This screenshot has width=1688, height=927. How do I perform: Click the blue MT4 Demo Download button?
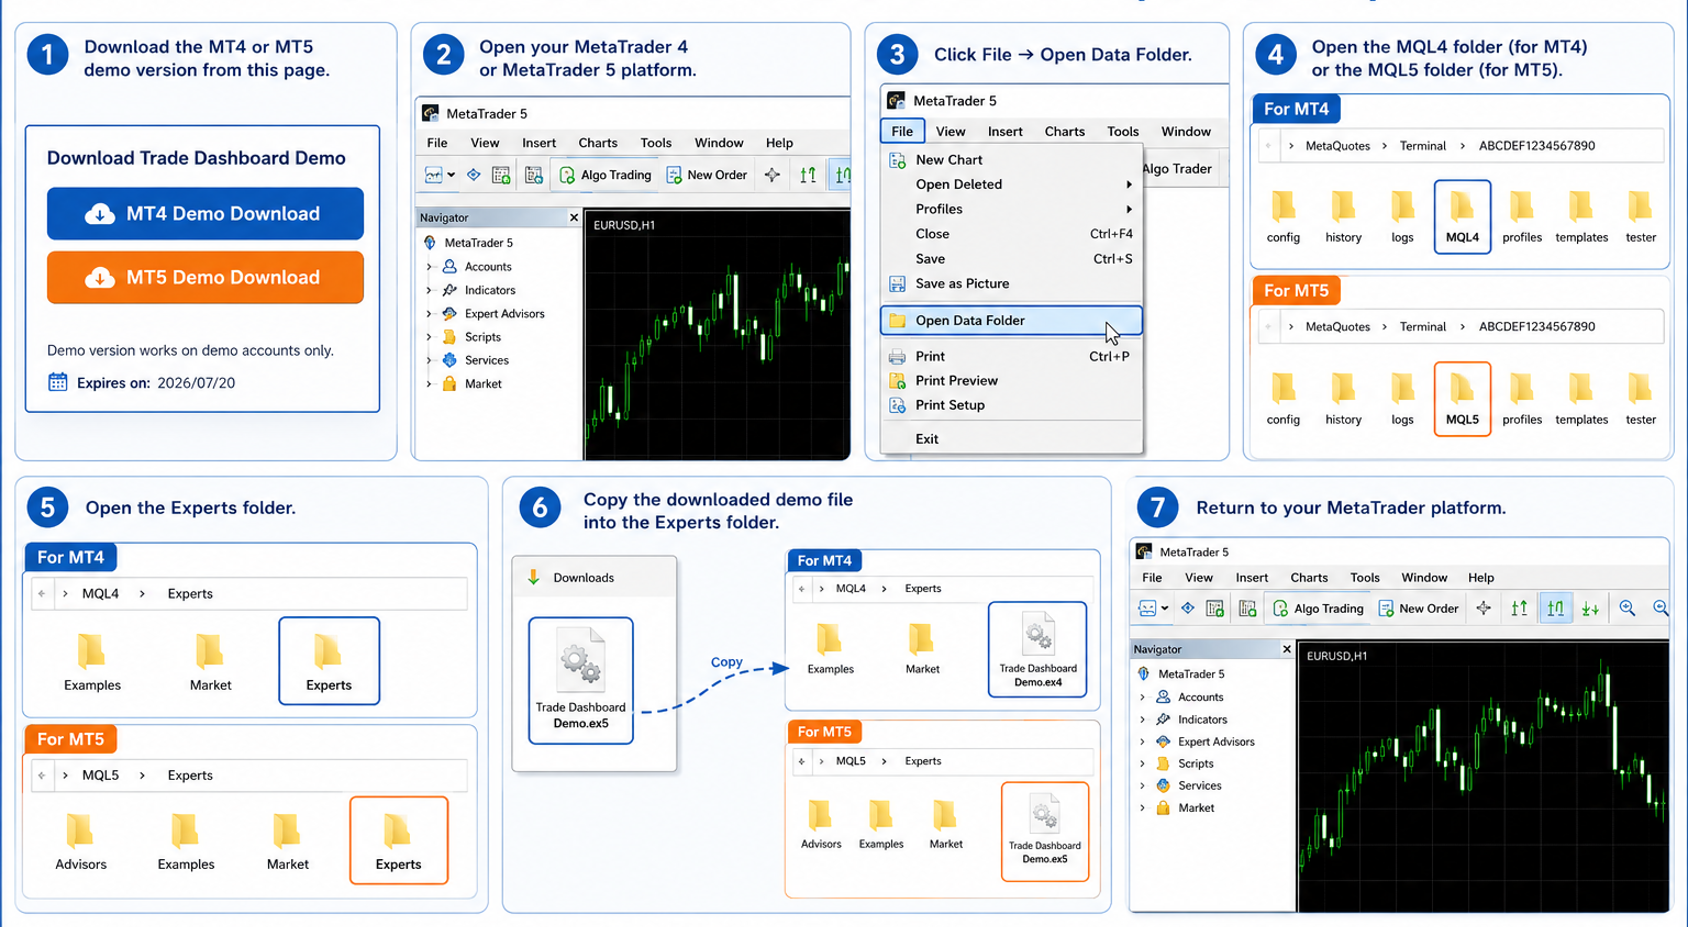tap(205, 213)
